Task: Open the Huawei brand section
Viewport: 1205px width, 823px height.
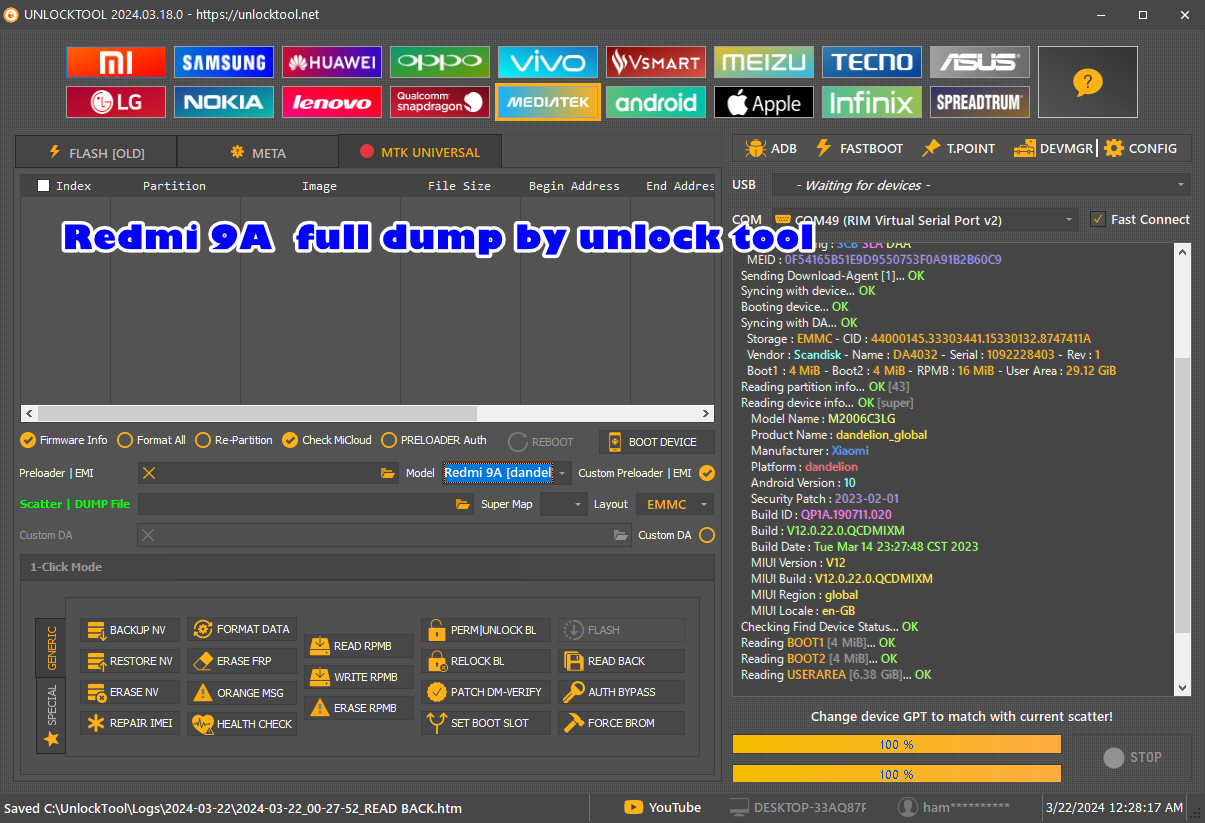Action: pos(332,62)
